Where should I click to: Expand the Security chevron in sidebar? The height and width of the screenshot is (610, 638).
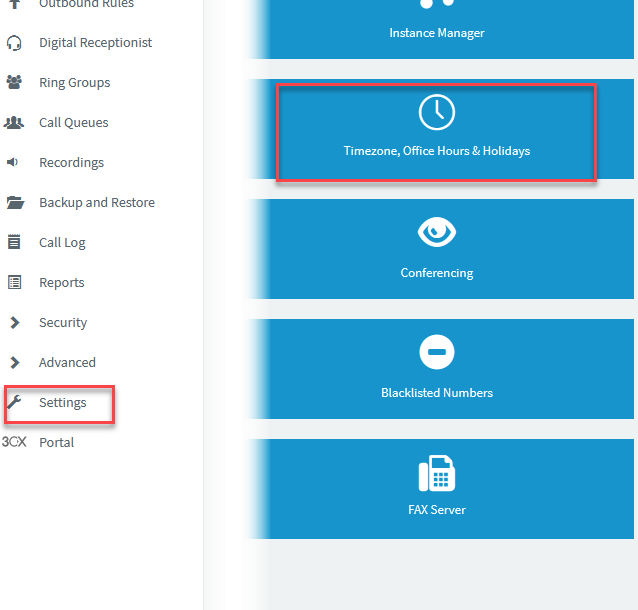15,322
